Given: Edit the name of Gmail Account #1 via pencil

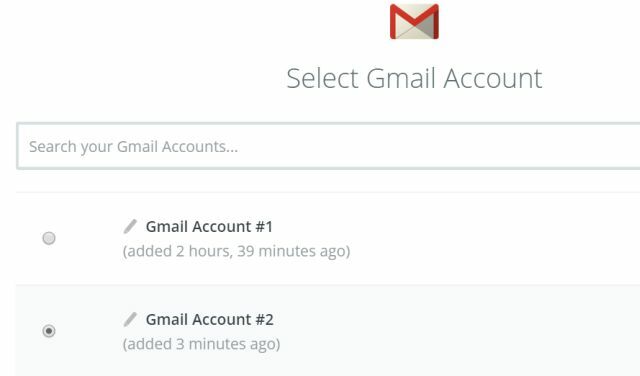Looking at the screenshot, I should click(x=130, y=226).
